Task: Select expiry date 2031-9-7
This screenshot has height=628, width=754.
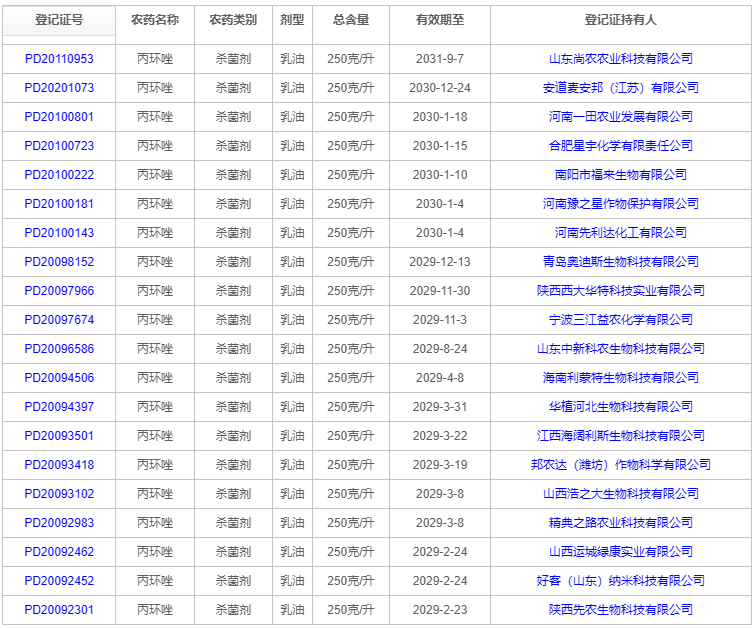Action: pos(440,59)
